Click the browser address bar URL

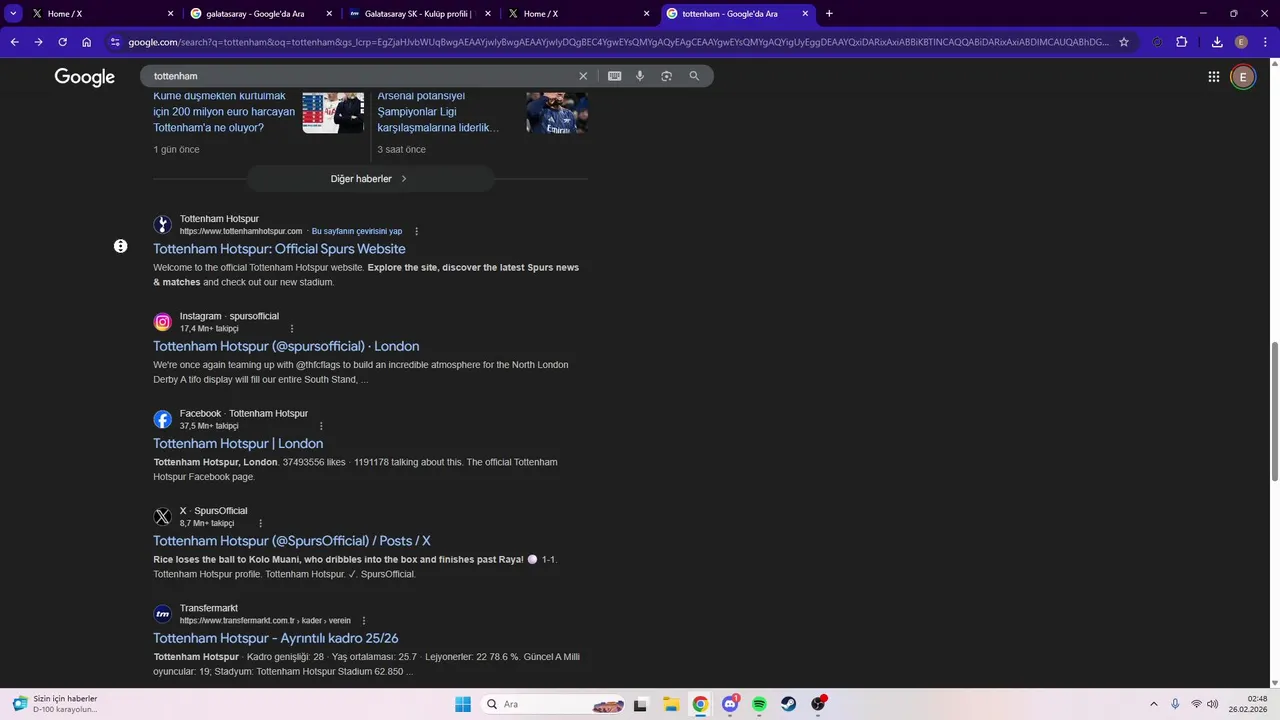(x=618, y=42)
